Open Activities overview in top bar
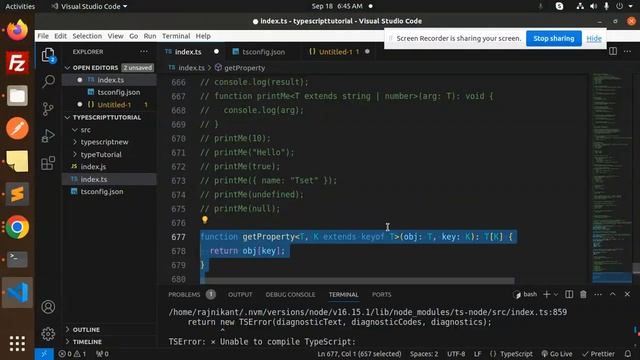 pyautogui.click(x=20, y=6)
